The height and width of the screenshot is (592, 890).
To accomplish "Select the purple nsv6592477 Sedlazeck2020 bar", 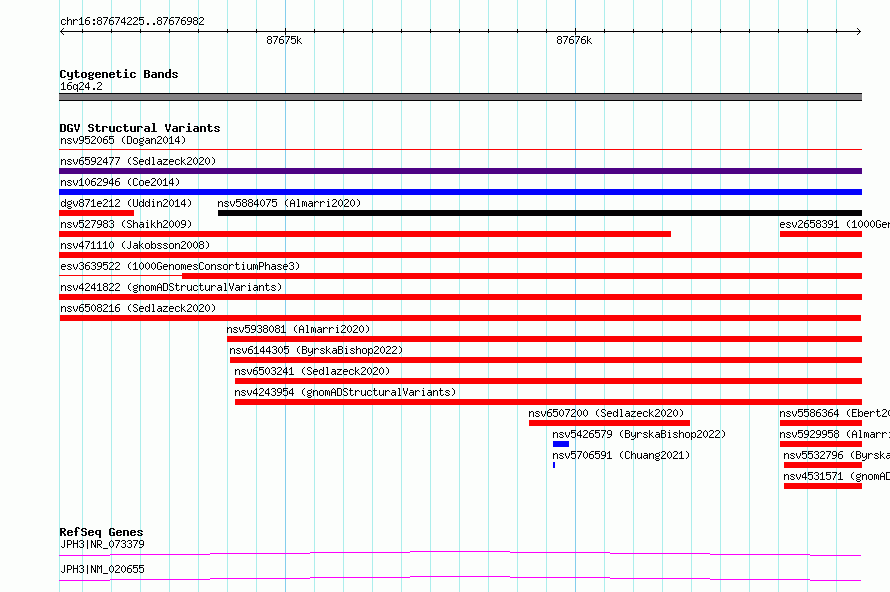I will coord(460,171).
